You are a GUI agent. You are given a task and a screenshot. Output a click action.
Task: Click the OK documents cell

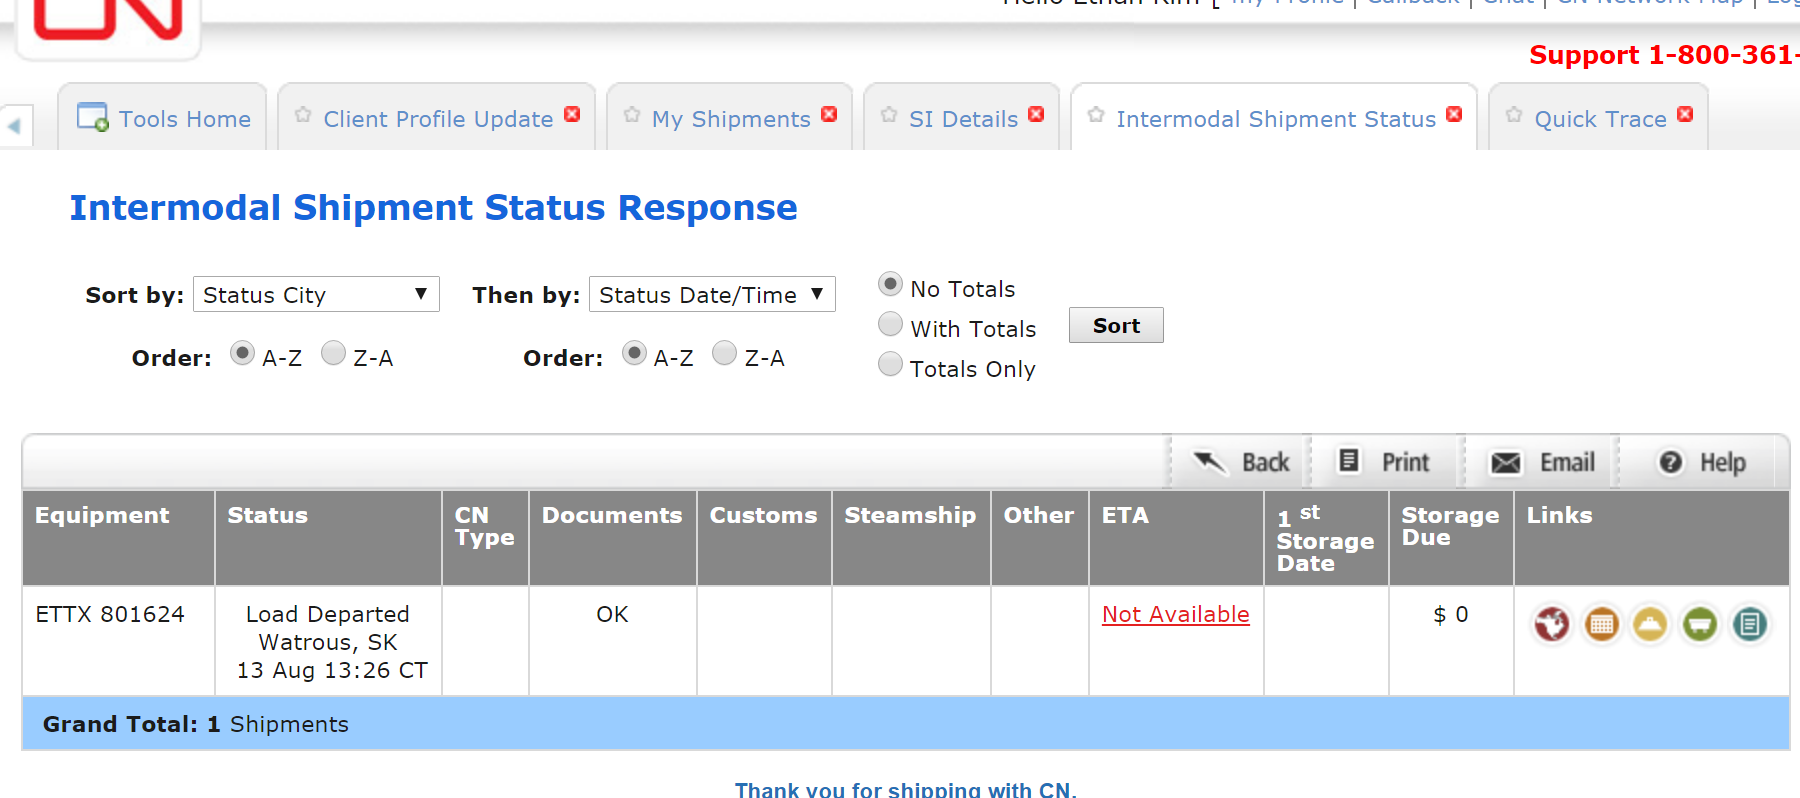612,641
